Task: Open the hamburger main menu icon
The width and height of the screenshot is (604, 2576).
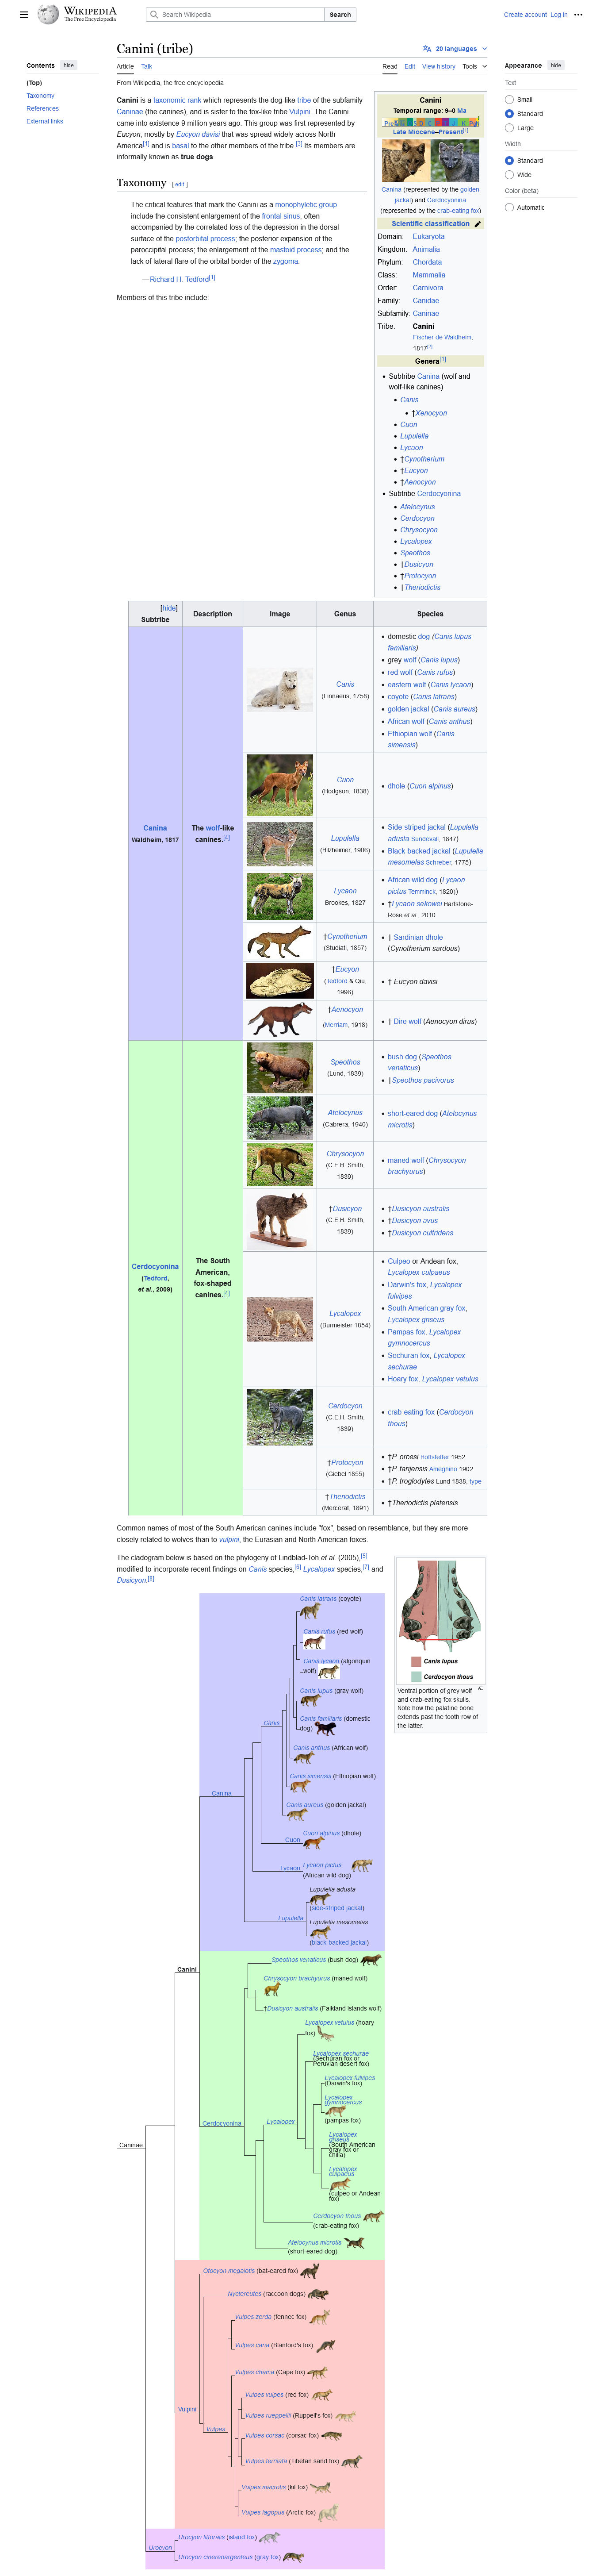Action: (24, 15)
